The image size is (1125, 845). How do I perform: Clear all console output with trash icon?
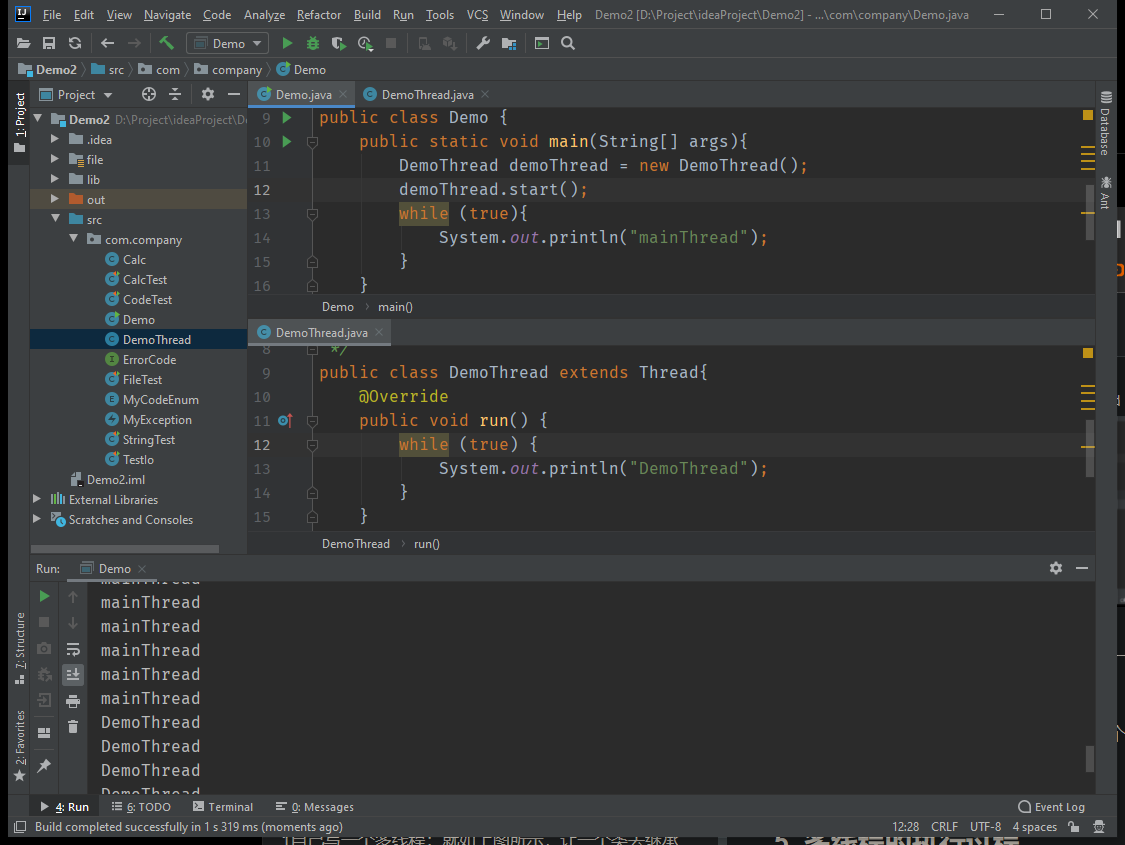click(73, 727)
